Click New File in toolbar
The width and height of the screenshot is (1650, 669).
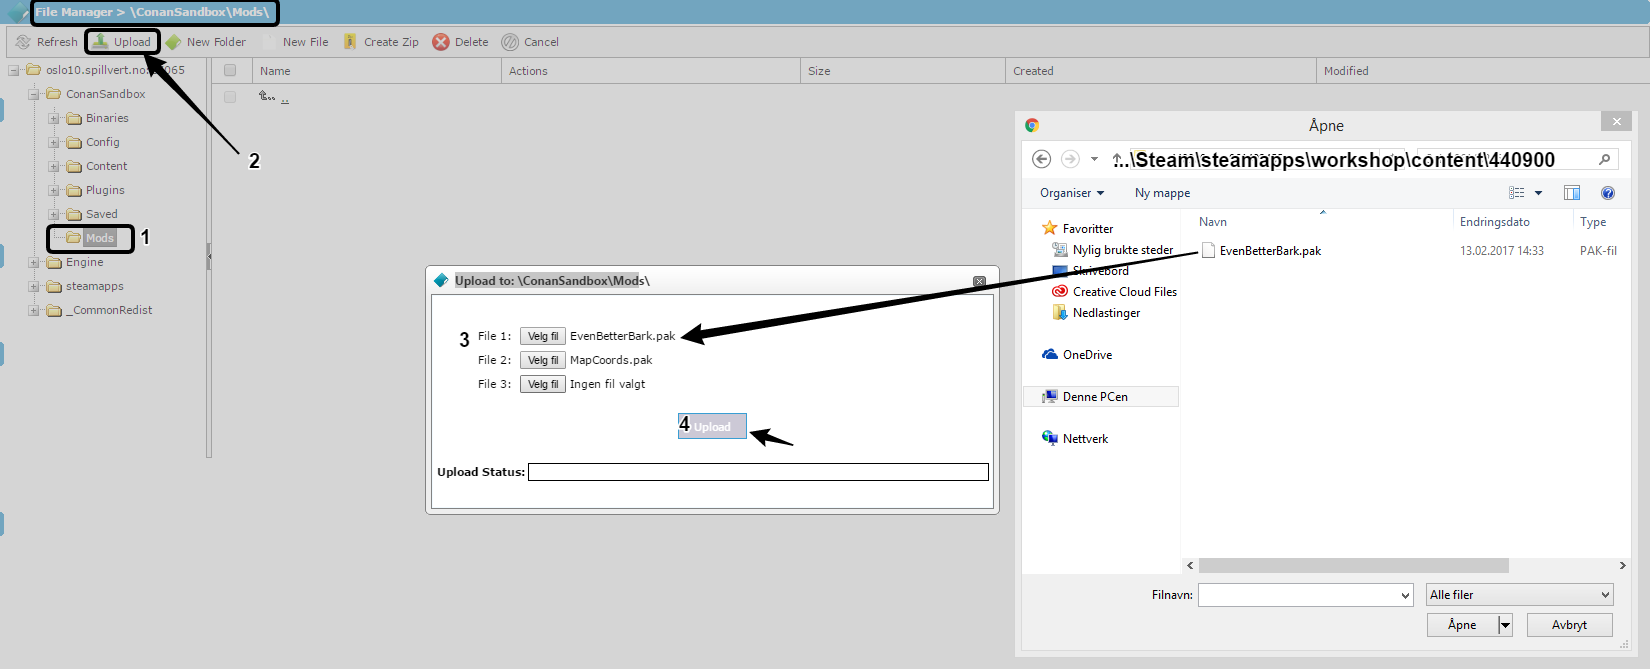click(x=296, y=42)
